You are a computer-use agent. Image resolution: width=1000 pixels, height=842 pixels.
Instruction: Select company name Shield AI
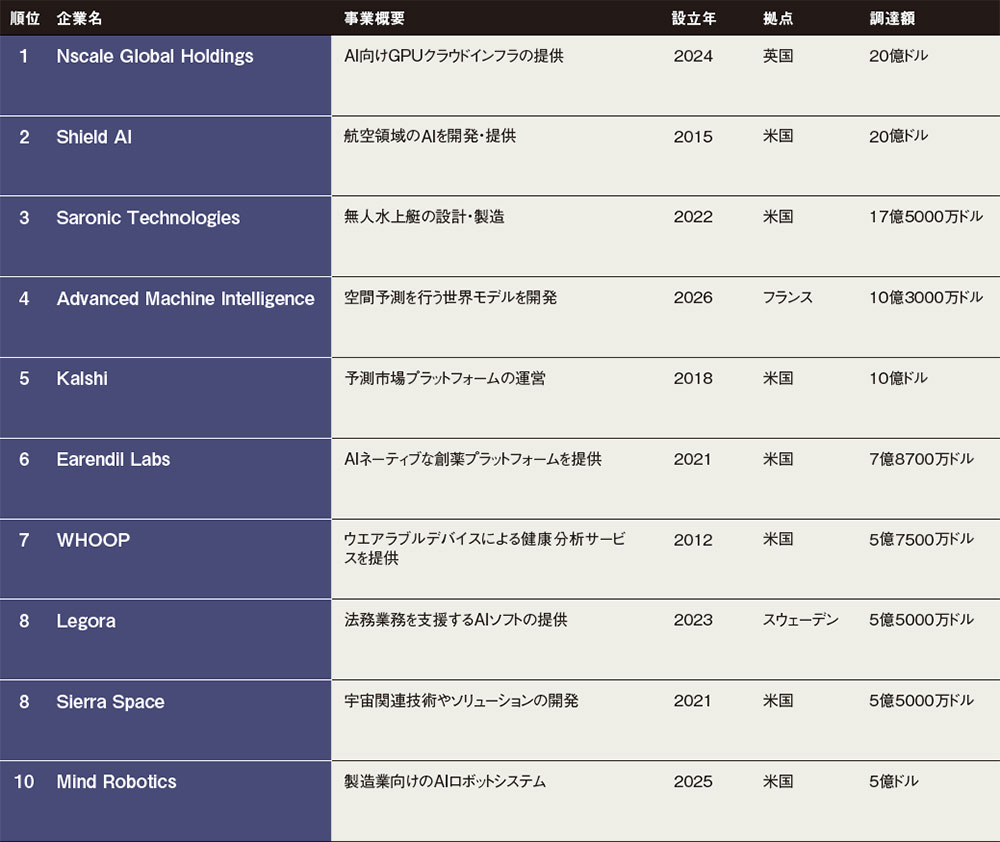click(x=94, y=137)
